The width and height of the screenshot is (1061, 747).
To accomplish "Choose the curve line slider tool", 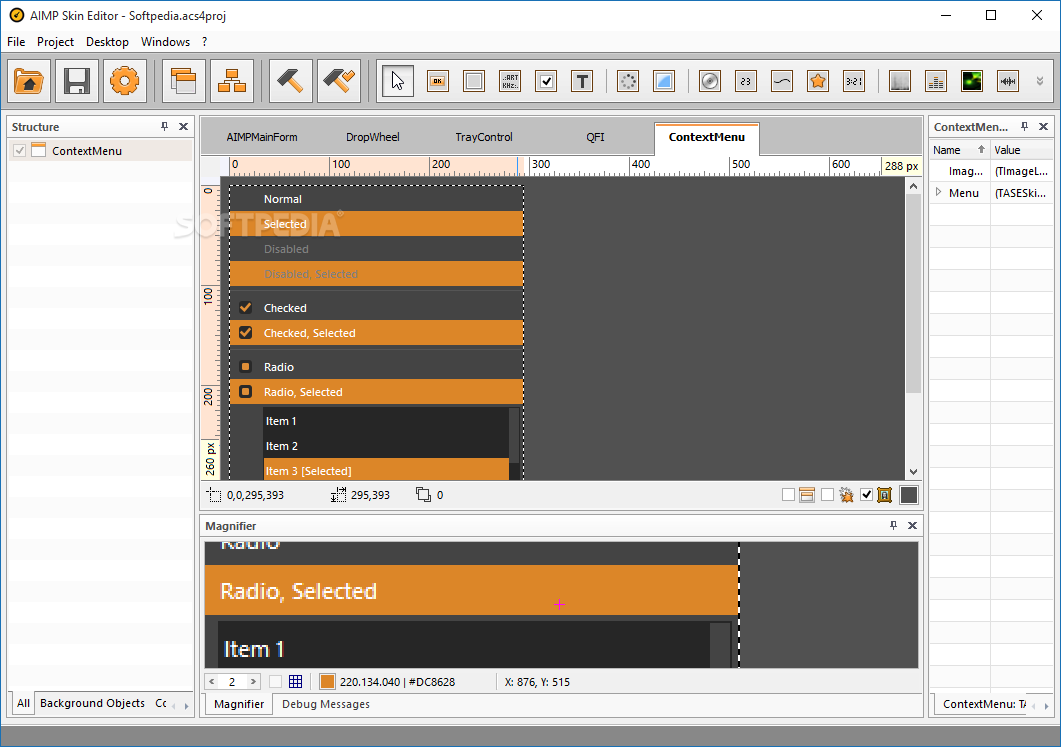I will (782, 82).
